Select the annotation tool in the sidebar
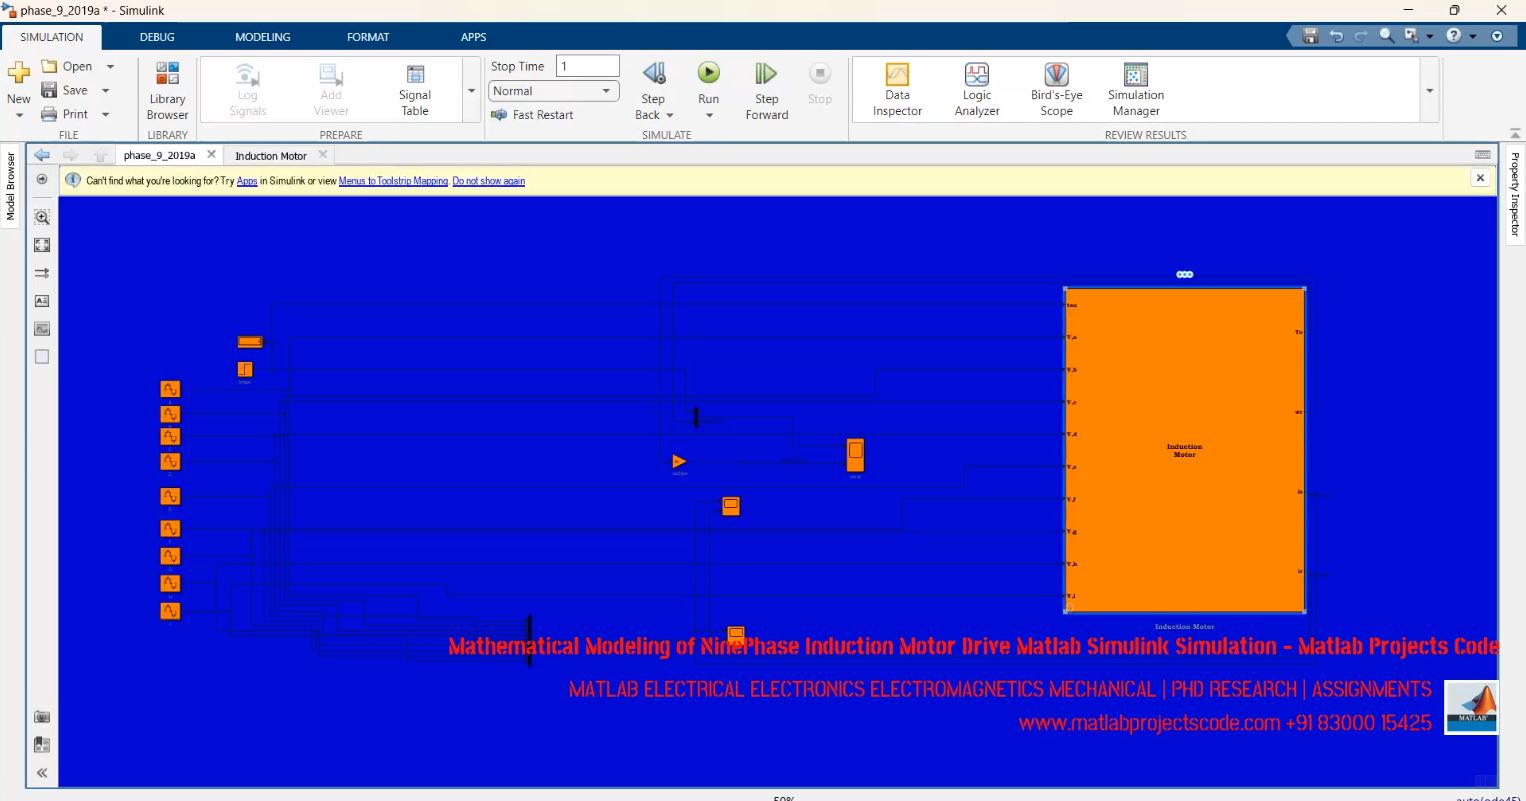Viewport: 1526px width, 801px height. tap(41, 300)
